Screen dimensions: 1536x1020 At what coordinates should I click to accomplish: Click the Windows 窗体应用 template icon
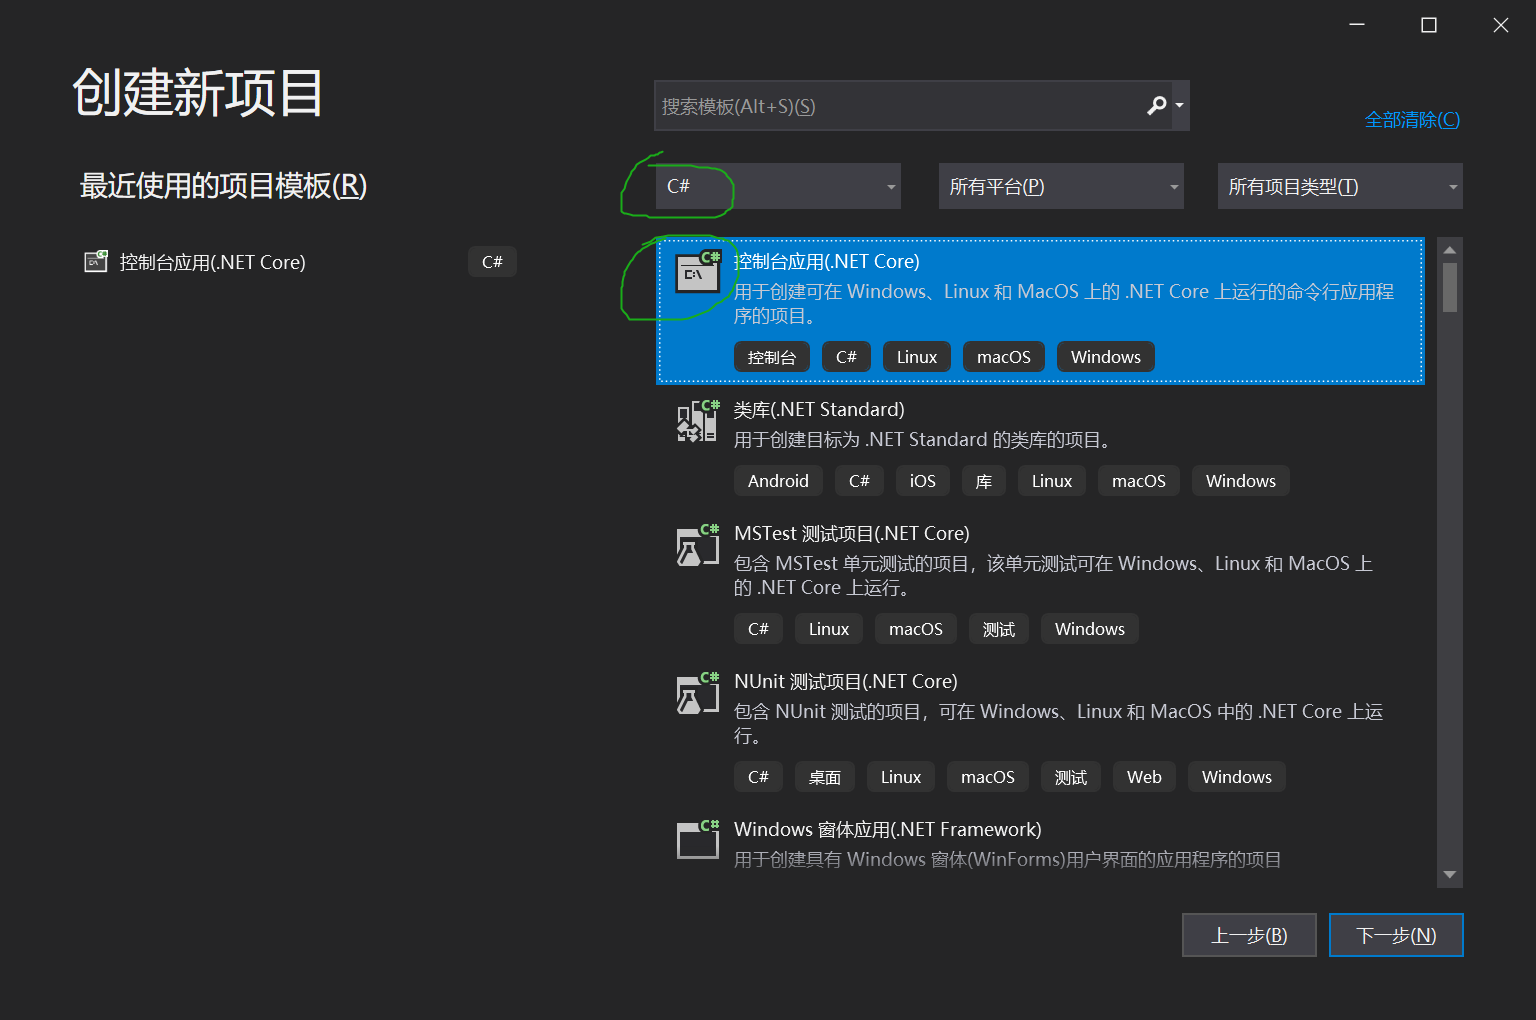698,840
